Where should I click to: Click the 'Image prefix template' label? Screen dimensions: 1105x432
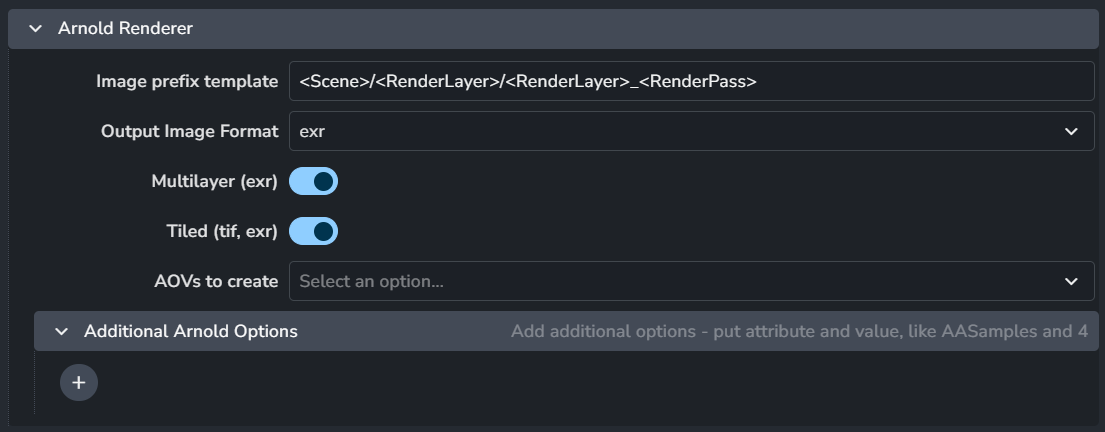[187, 82]
